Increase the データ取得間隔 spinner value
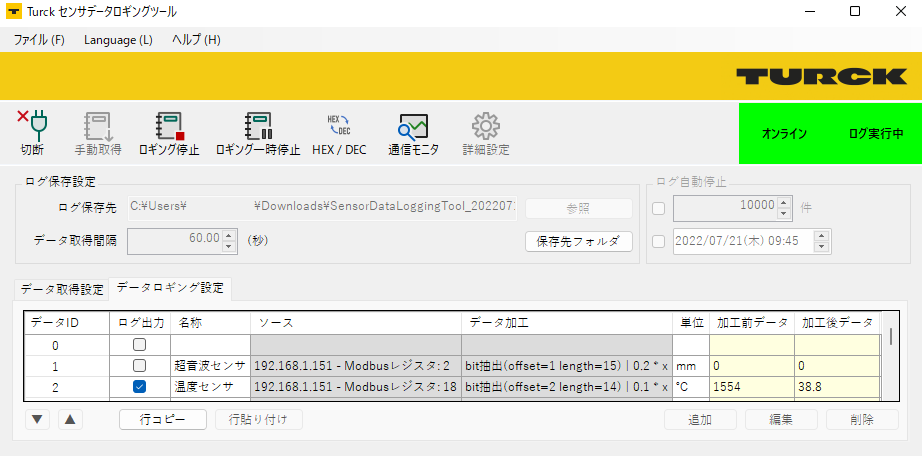This screenshot has width=922, height=456. pos(229,234)
